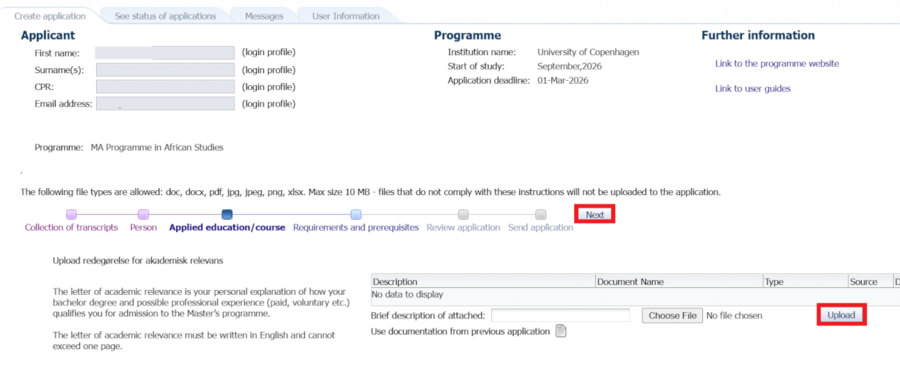Click the Review application step label
This screenshot has height=382, width=900.
tap(463, 228)
